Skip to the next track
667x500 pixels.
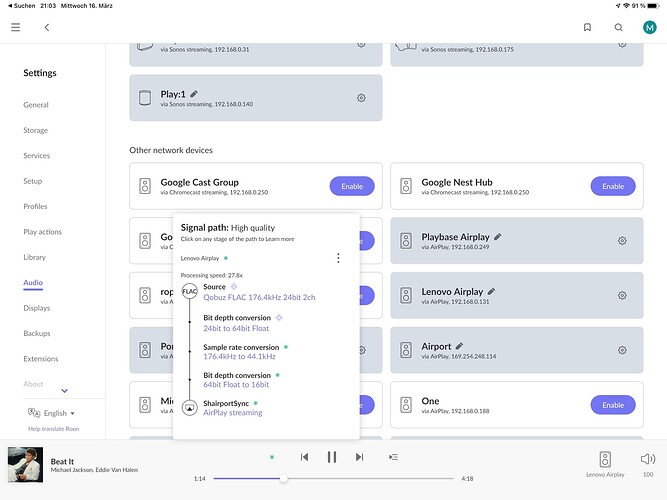(x=359, y=457)
